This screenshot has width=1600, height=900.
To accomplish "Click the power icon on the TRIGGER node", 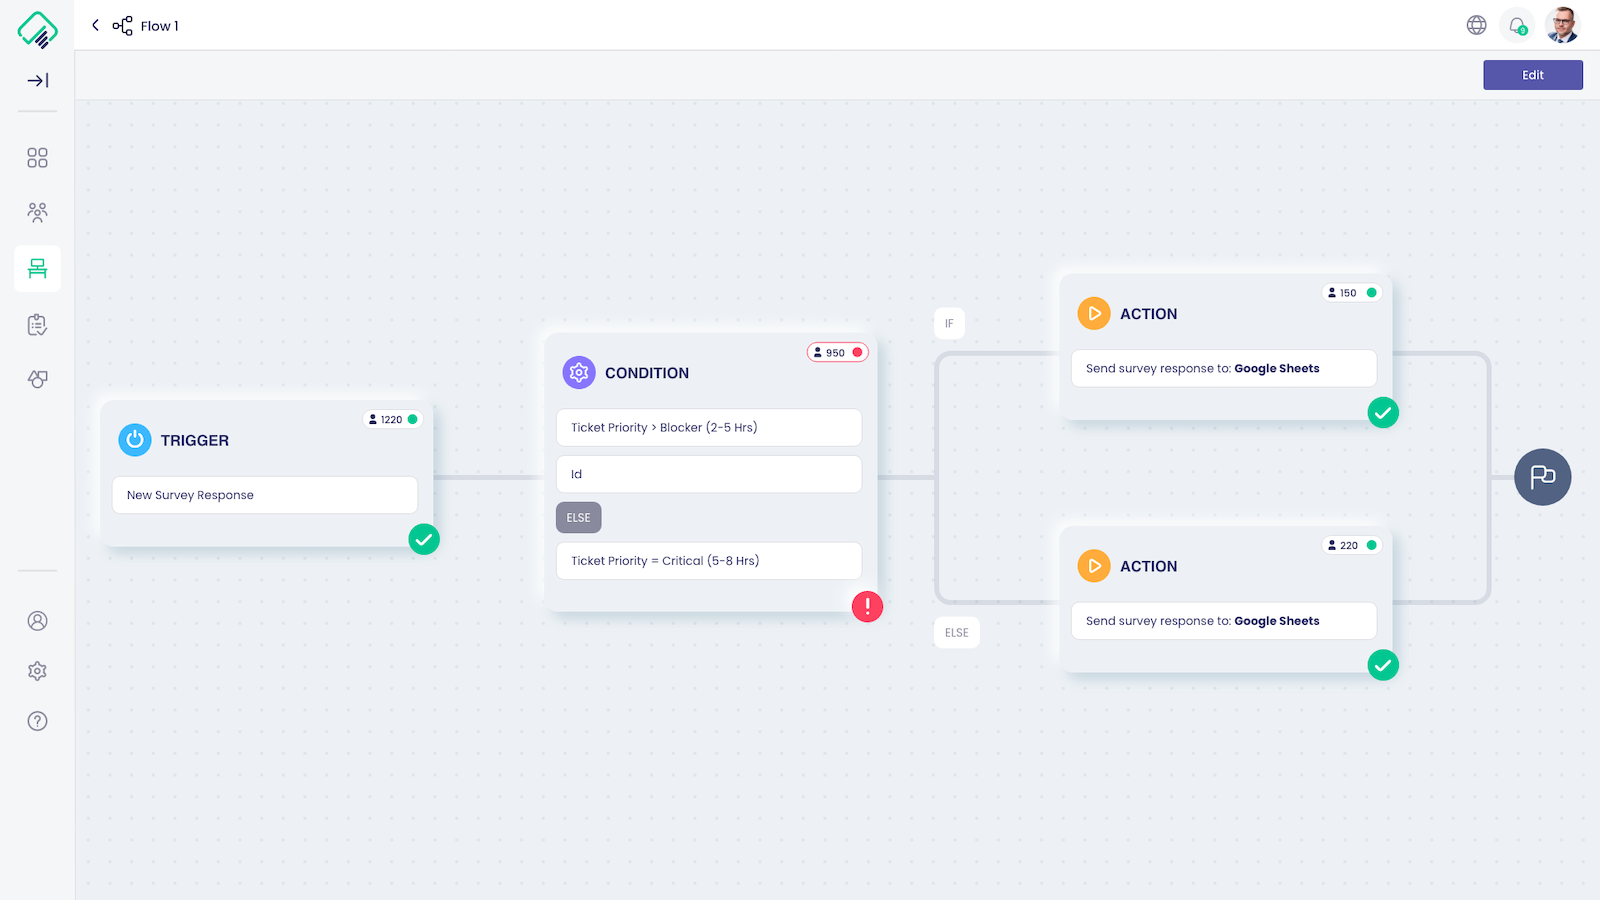I will [135, 440].
